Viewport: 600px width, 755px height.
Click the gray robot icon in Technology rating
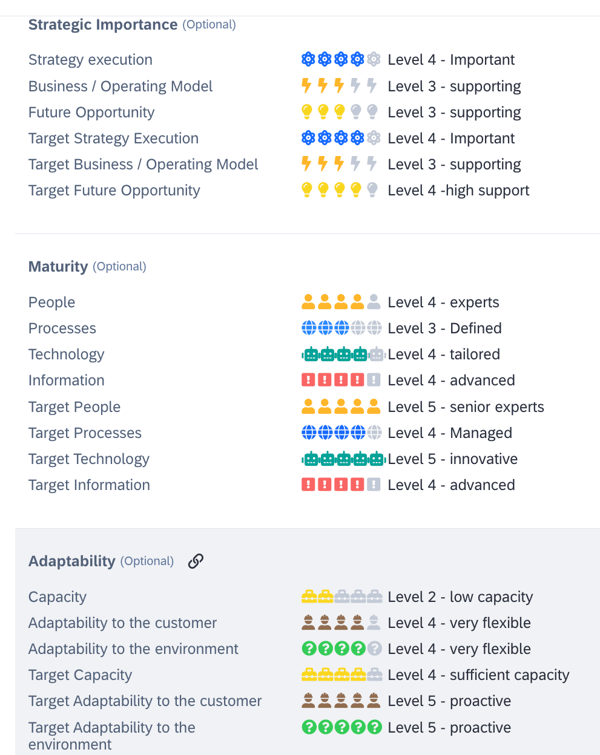[x=376, y=354]
